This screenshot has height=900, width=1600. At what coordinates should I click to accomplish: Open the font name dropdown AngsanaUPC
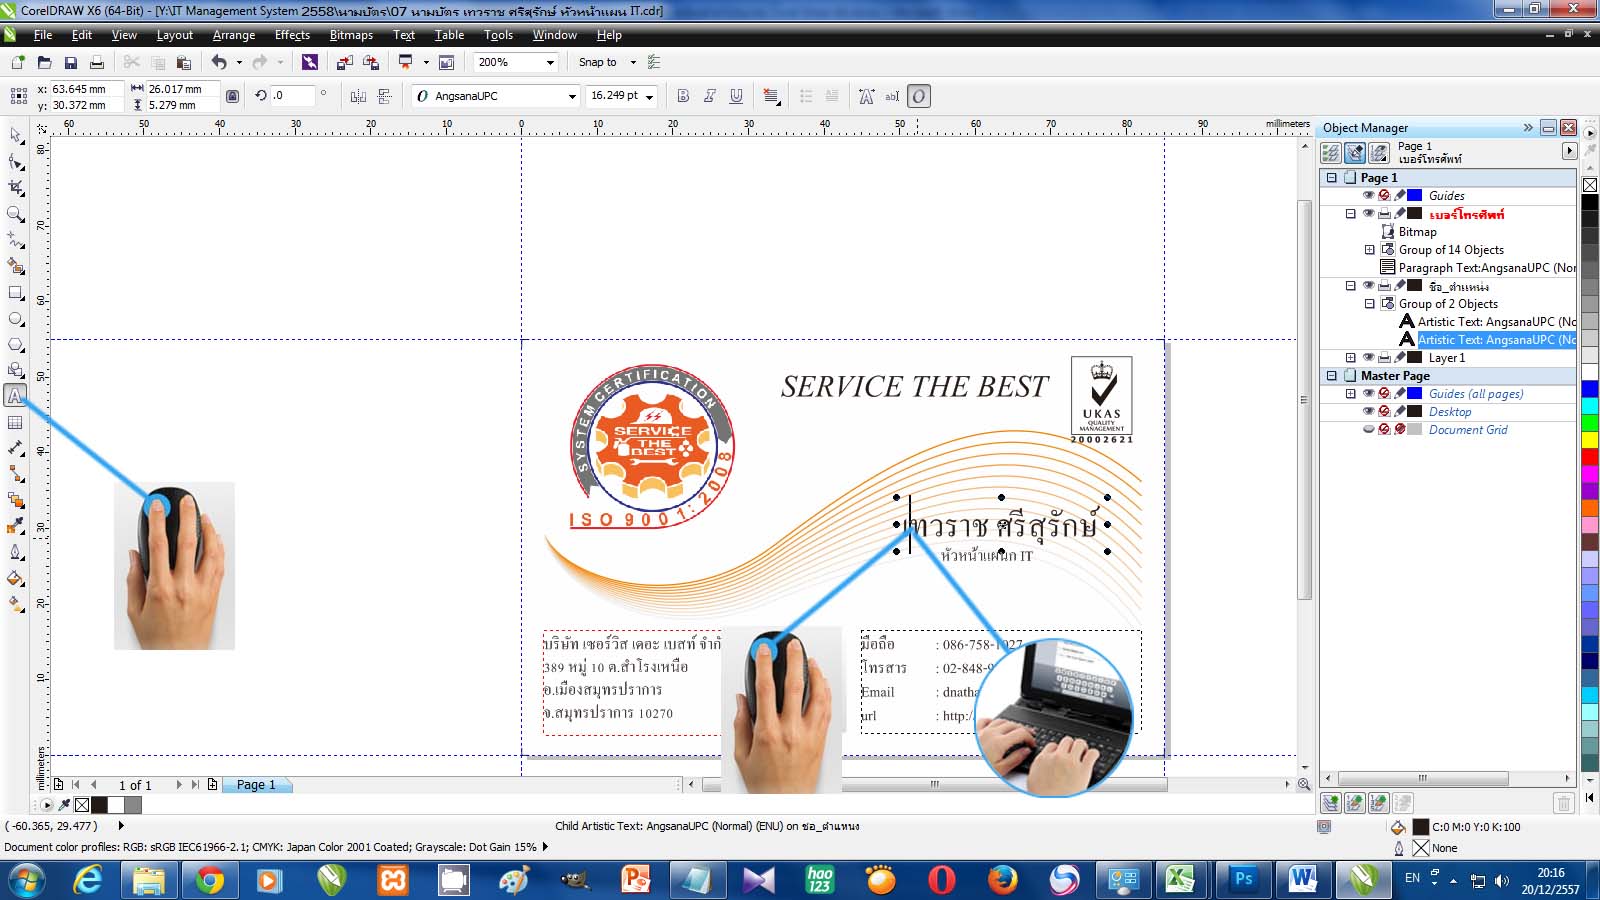[x=572, y=97]
